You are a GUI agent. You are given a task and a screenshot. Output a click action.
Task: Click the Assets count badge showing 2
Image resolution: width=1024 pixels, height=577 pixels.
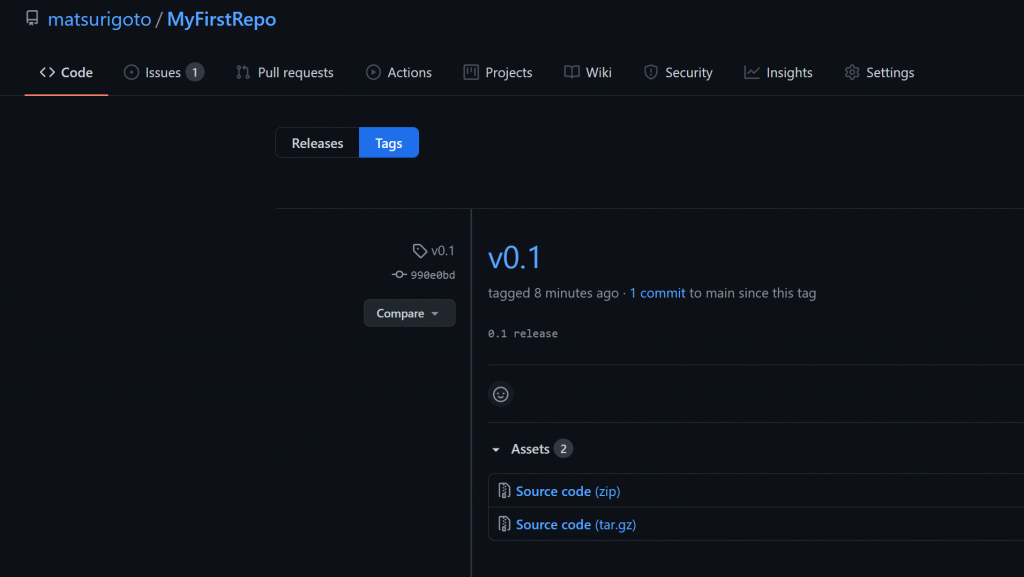(563, 449)
